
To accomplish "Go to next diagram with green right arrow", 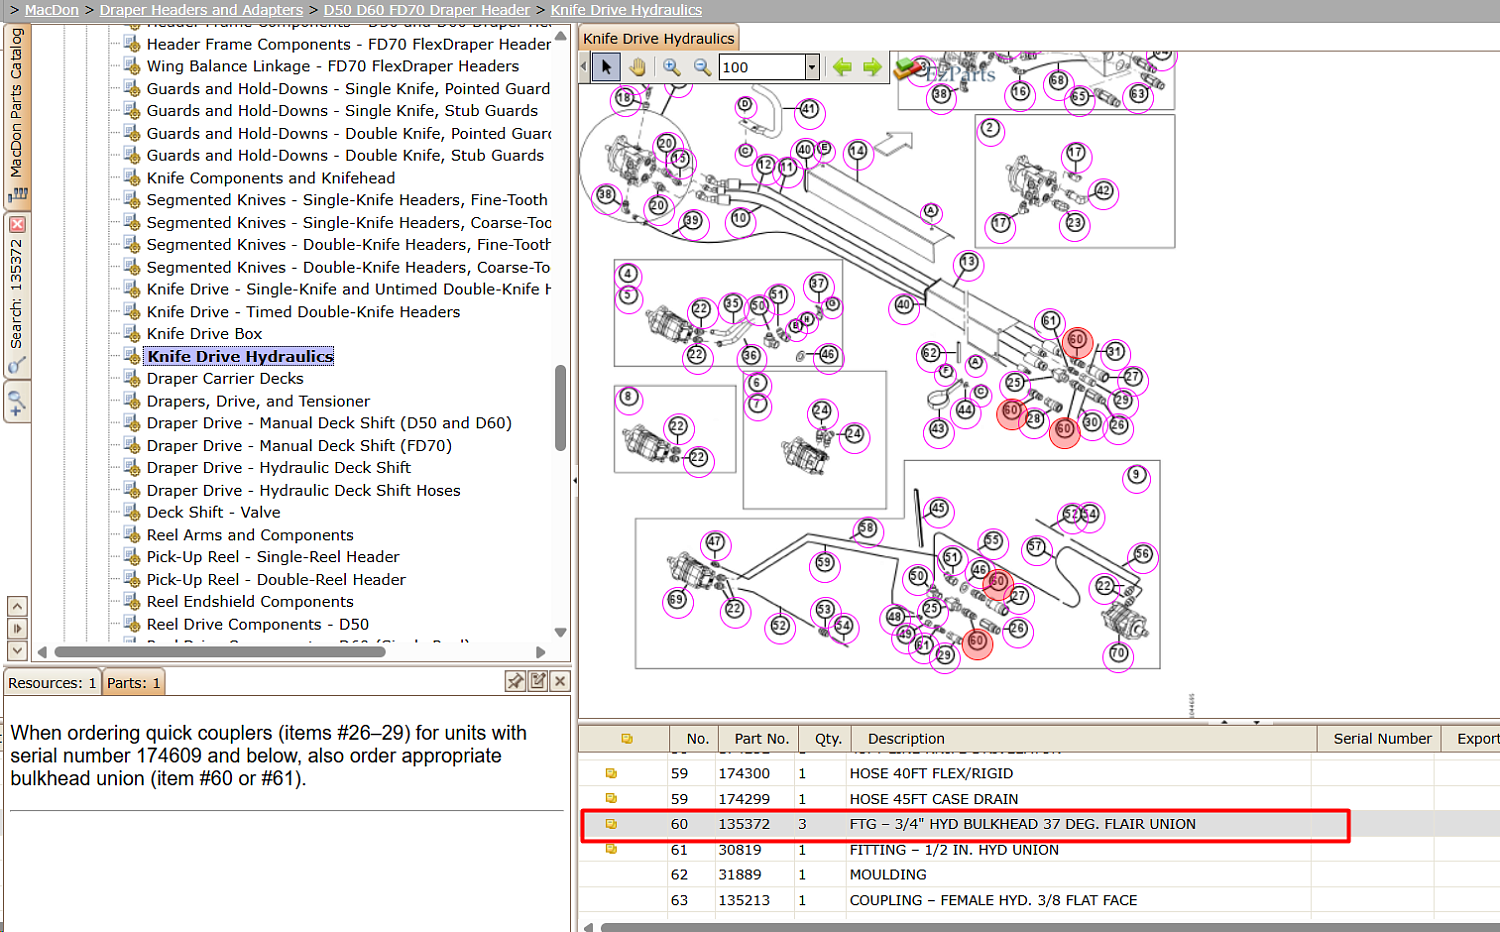I will (872, 67).
